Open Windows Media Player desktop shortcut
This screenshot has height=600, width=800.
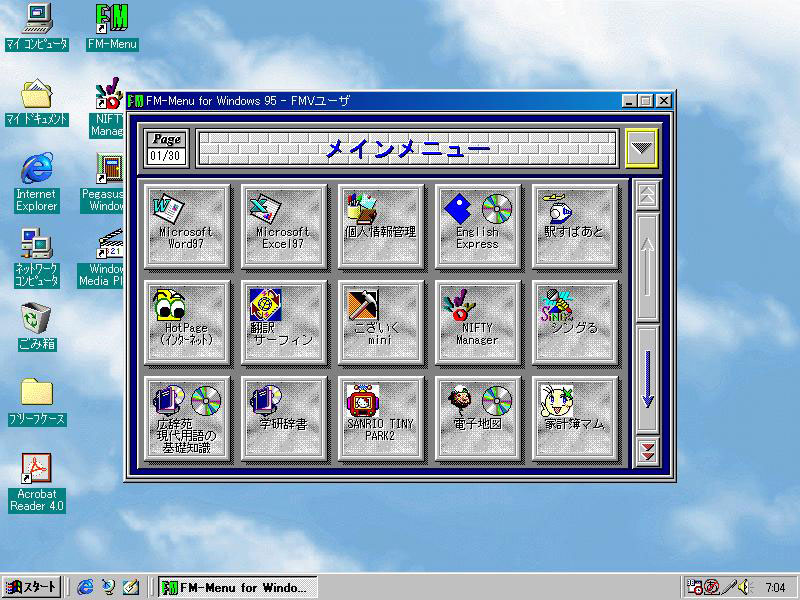[x=102, y=258]
